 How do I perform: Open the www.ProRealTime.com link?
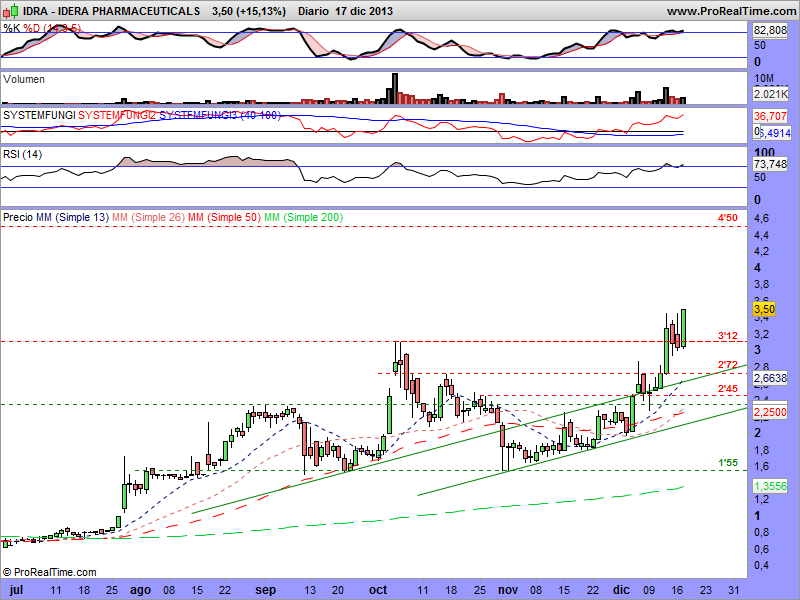[x=730, y=11]
